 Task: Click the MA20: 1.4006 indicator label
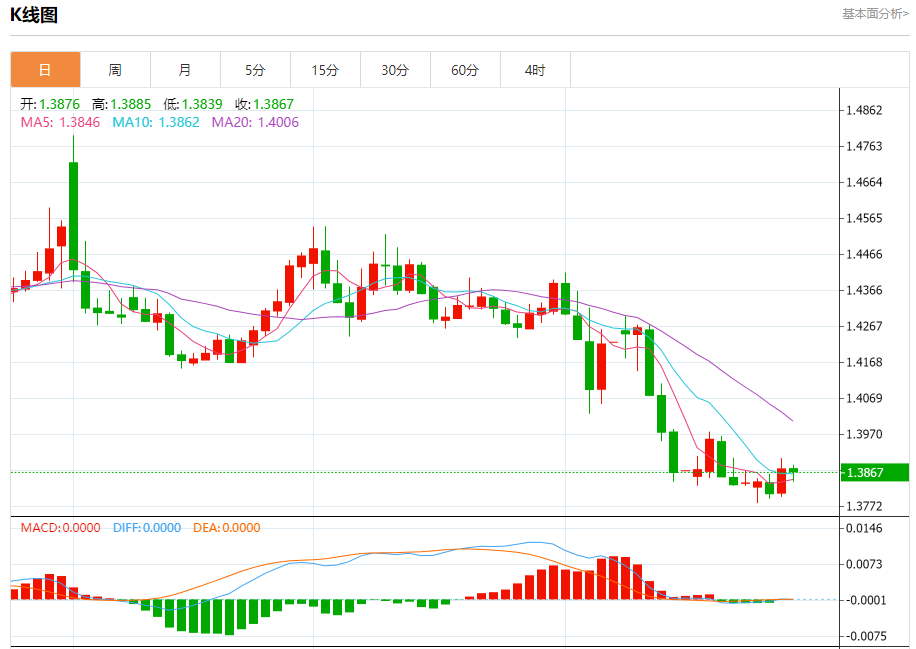(255, 122)
